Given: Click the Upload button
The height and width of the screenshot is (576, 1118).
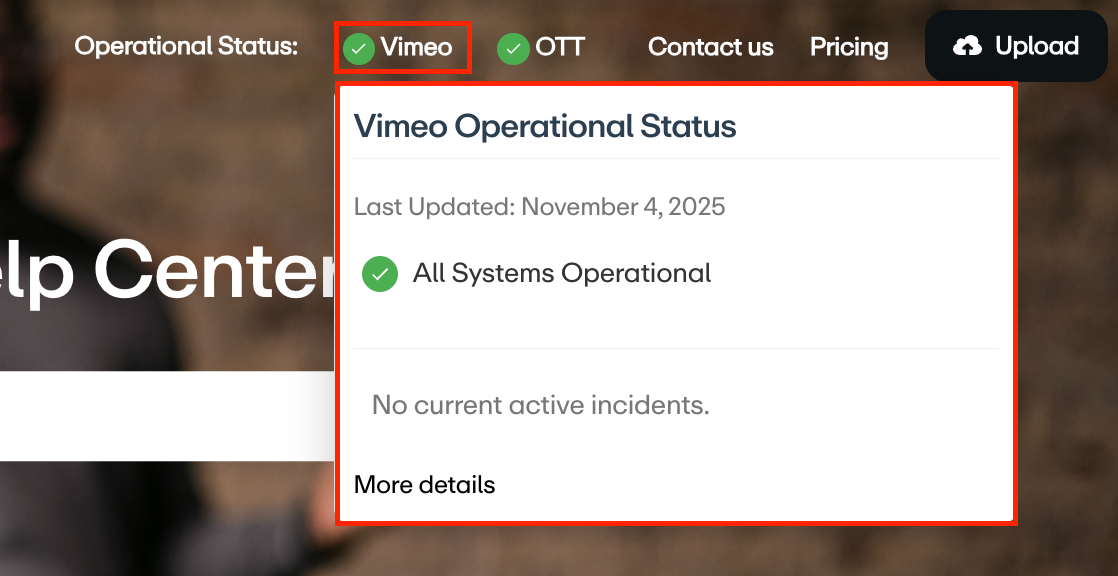Looking at the screenshot, I should (x=1015, y=45).
